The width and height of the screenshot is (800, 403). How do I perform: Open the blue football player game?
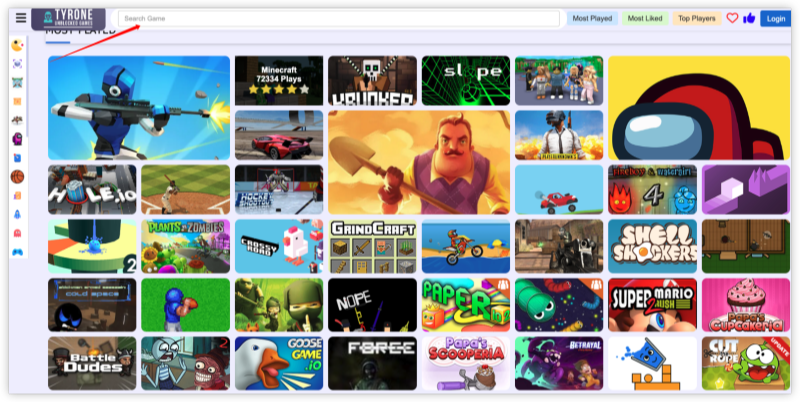(x=186, y=305)
